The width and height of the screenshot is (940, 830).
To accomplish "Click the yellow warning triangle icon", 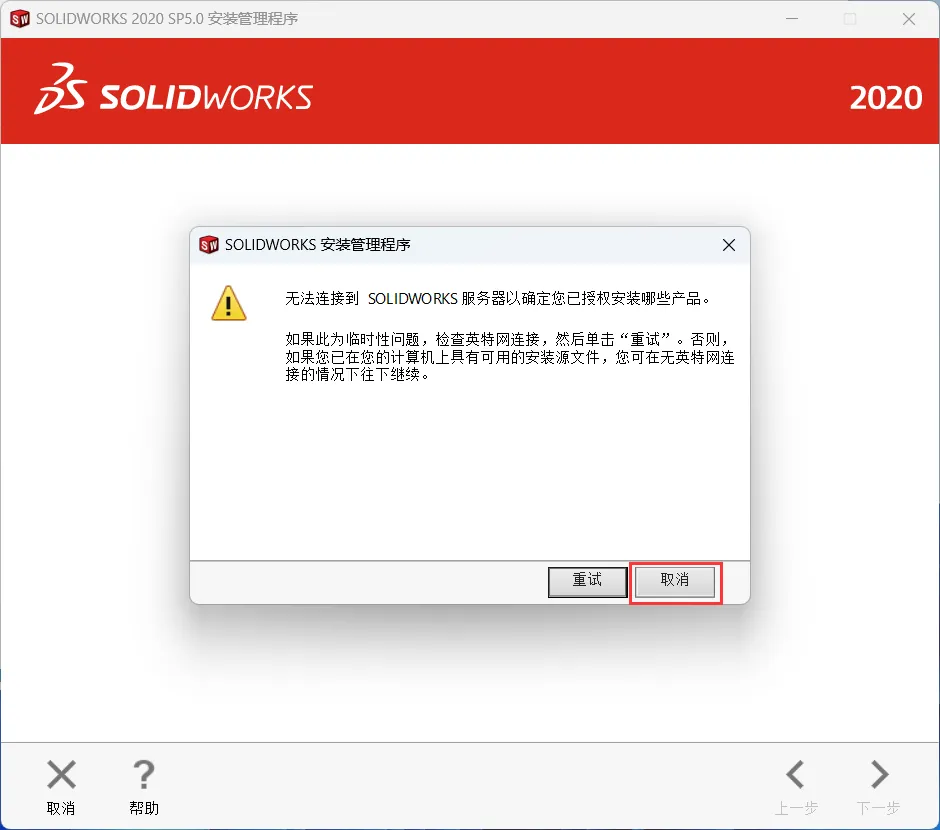I will pyautogui.click(x=228, y=303).
